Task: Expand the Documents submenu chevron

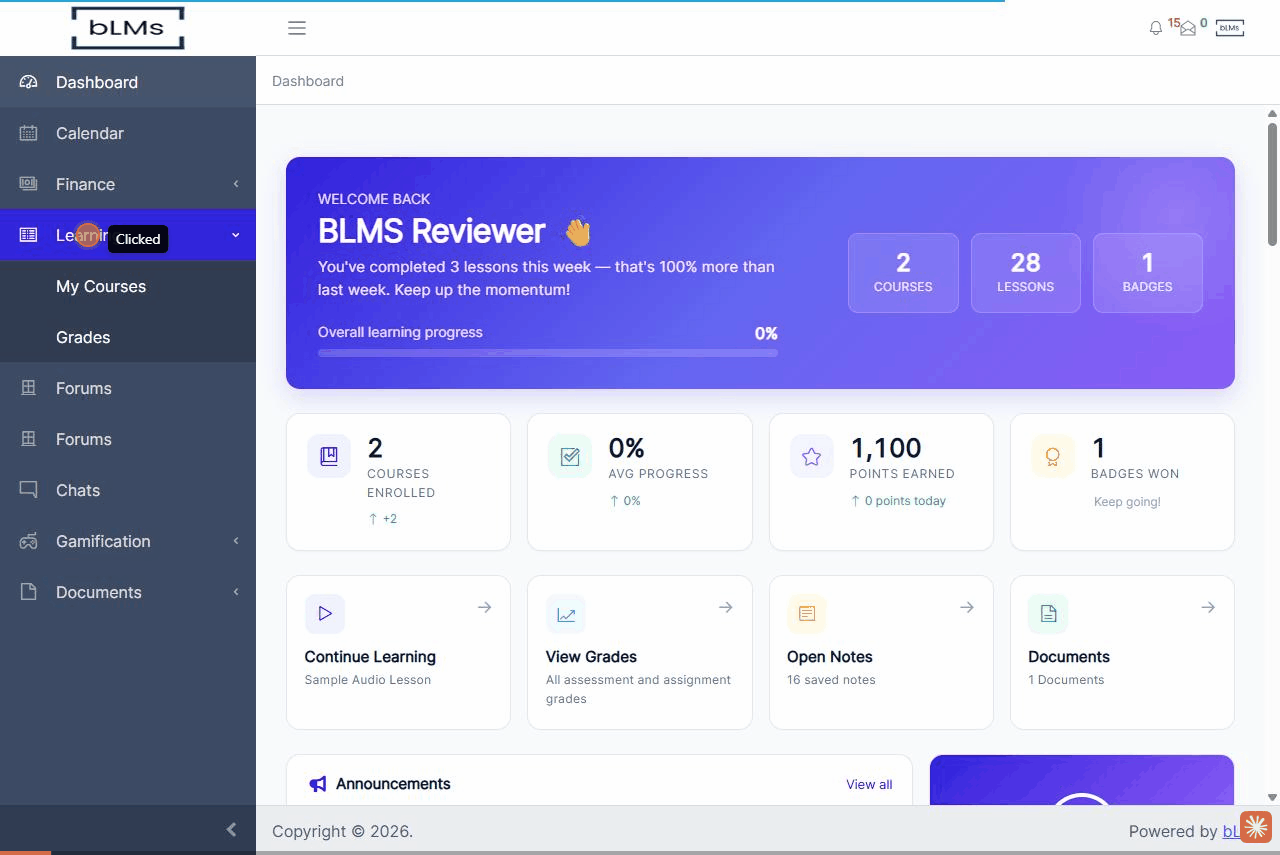Action: 236,592
